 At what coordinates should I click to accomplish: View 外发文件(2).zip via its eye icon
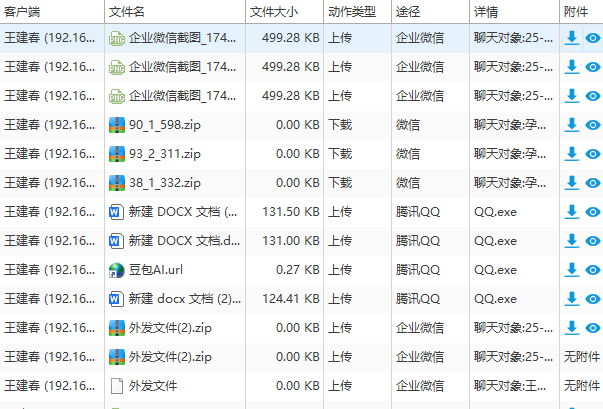593,328
